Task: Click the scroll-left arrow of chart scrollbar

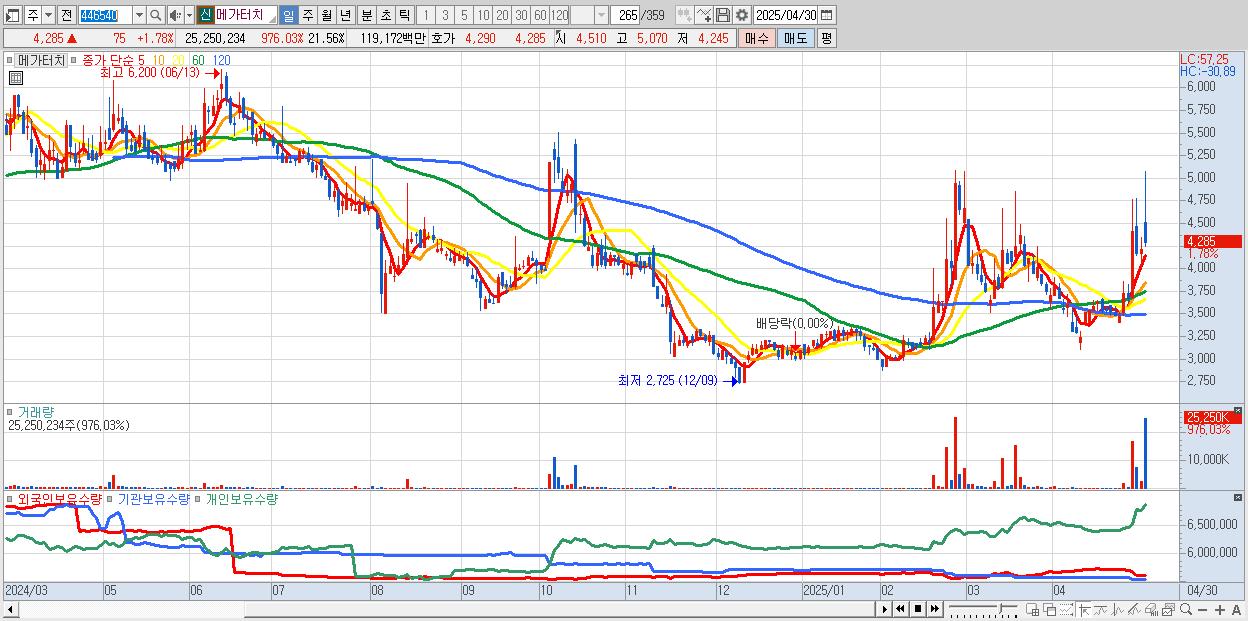Action: 11,609
